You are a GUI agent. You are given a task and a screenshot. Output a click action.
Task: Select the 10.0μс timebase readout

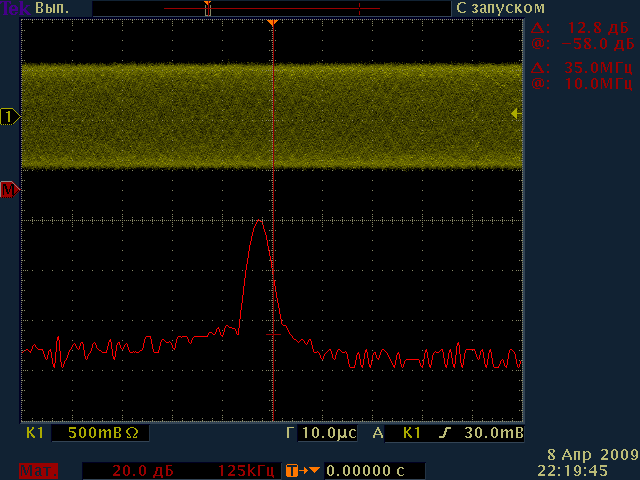[x=328, y=435]
